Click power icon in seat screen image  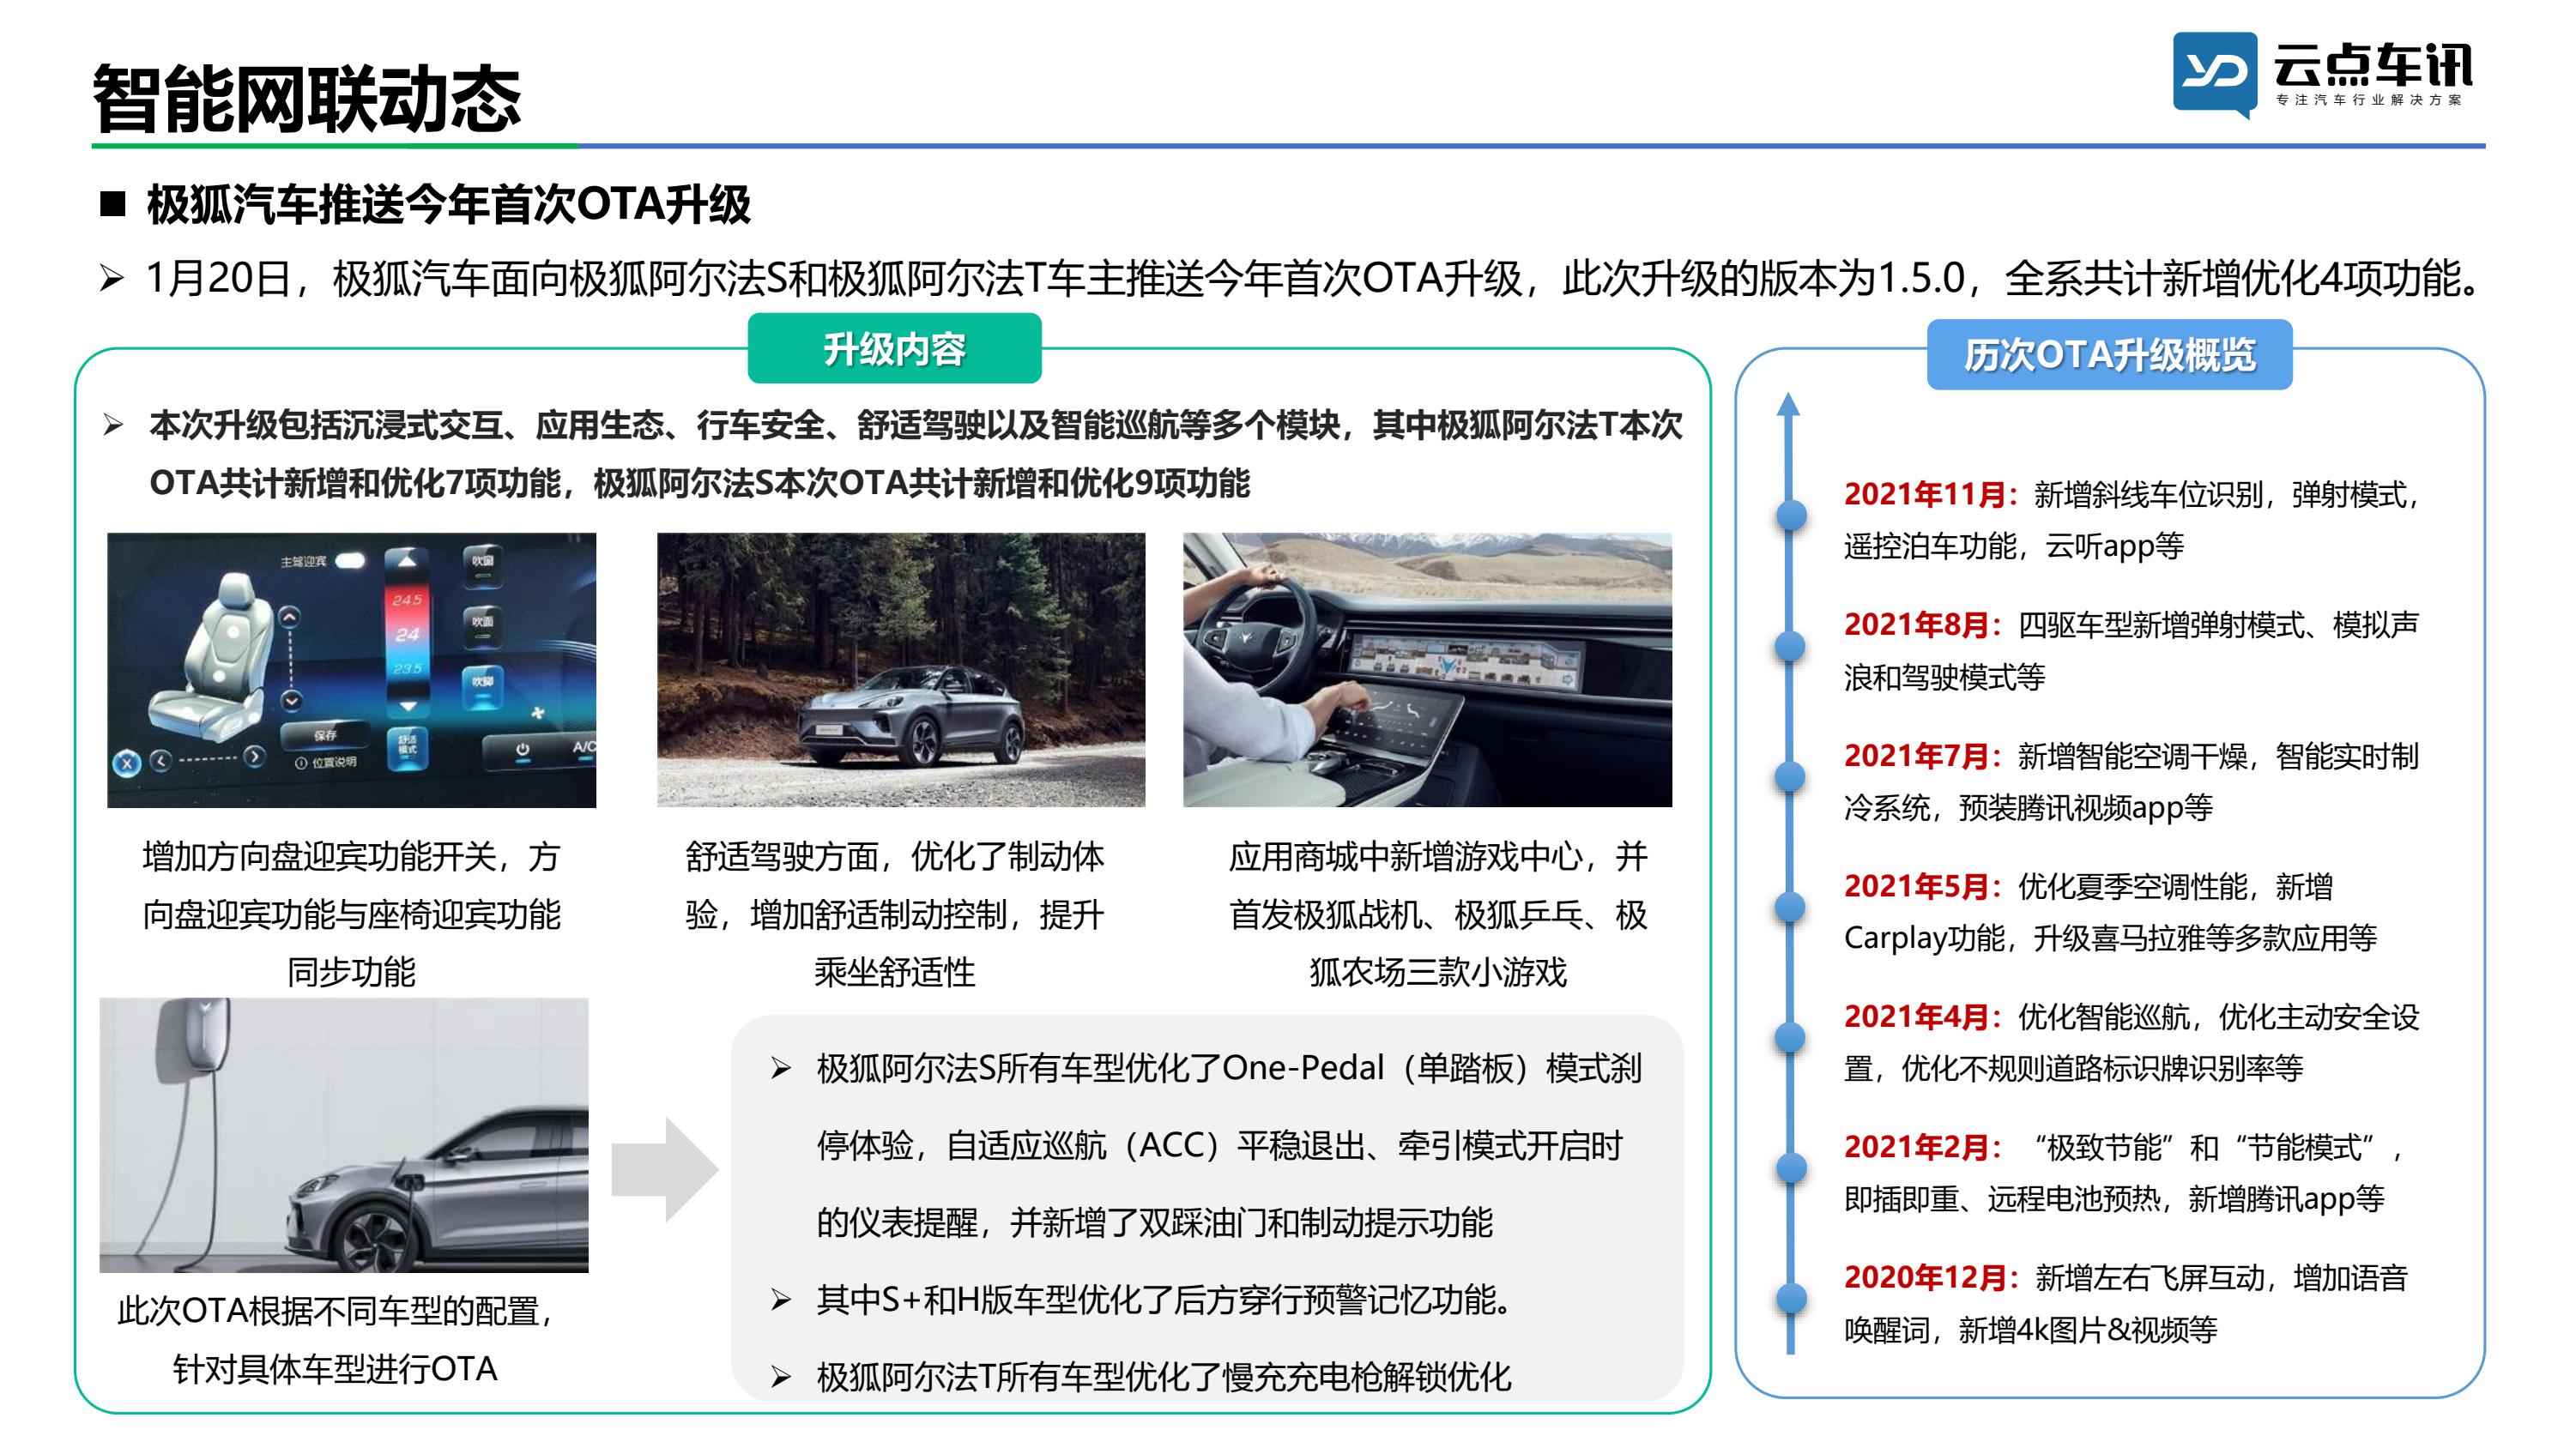coord(522,750)
